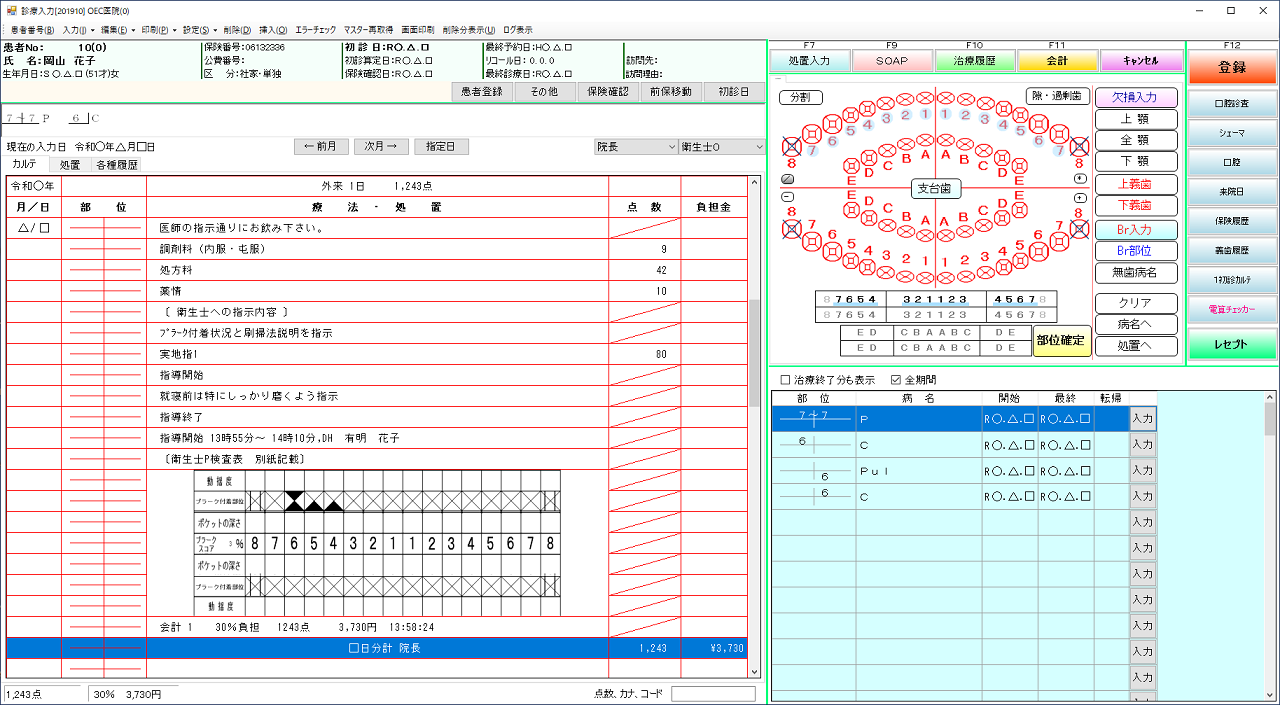Click the minus-circle icon beside the tooth chart
Image resolution: width=1280 pixels, height=705 pixels.
[x=788, y=197]
